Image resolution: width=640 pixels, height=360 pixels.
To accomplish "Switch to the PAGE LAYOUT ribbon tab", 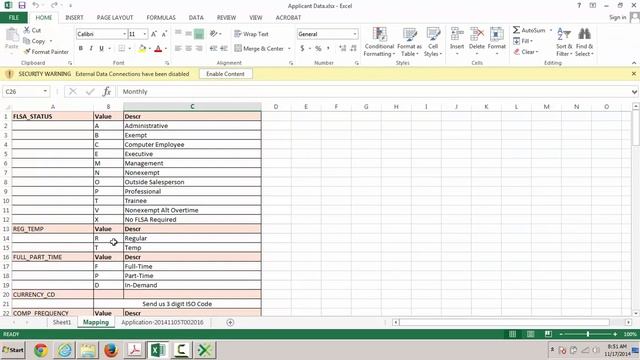I will (x=115, y=18).
